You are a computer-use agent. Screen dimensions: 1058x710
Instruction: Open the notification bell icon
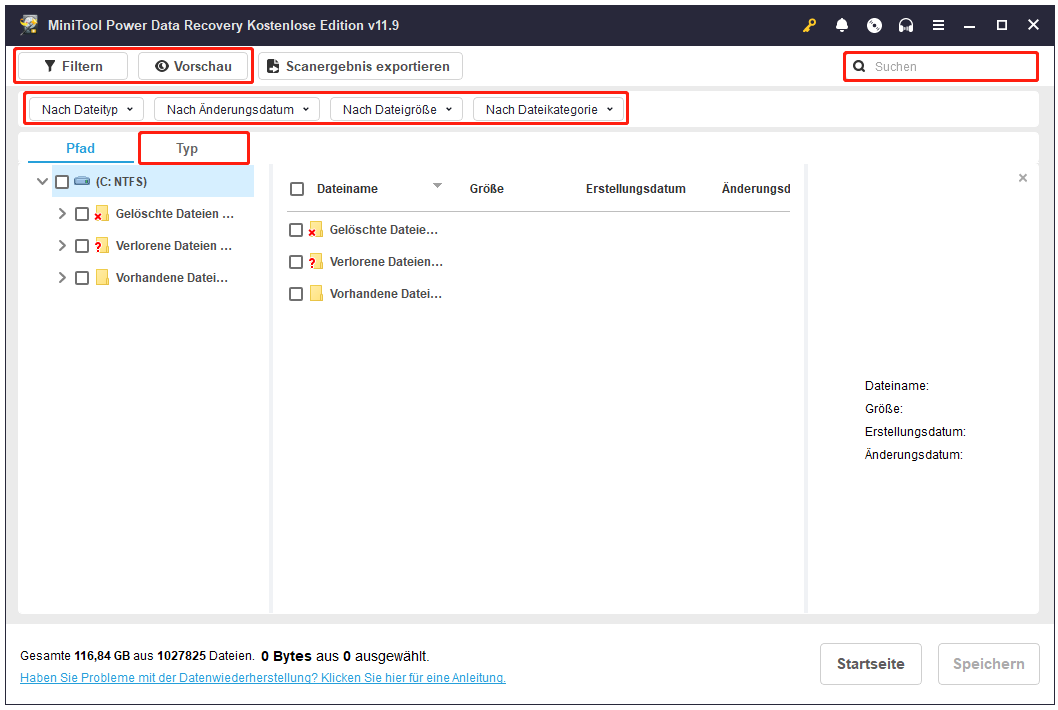[841, 26]
